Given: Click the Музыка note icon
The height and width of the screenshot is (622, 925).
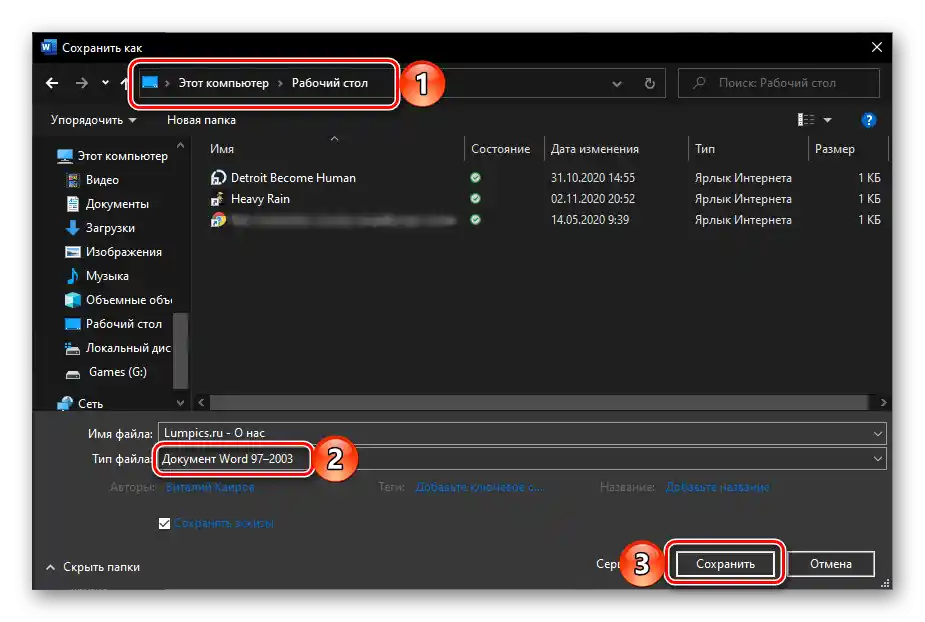Looking at the screenshot, I should click(73, 276).
